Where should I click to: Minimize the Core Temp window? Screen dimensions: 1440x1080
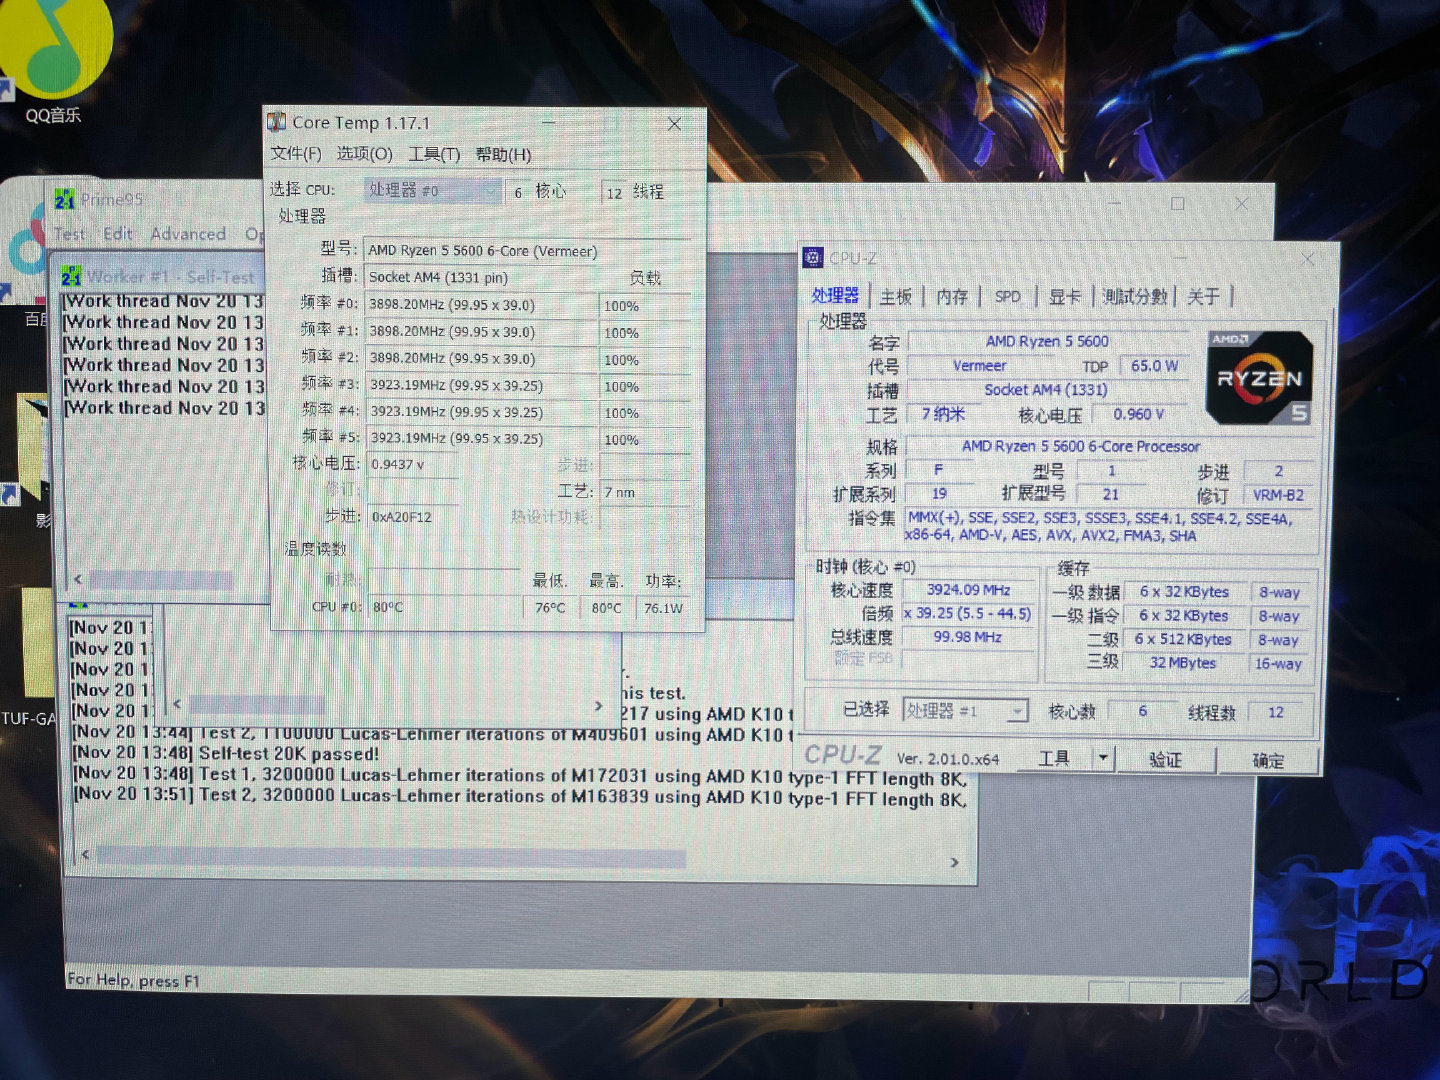pos(549,123)
